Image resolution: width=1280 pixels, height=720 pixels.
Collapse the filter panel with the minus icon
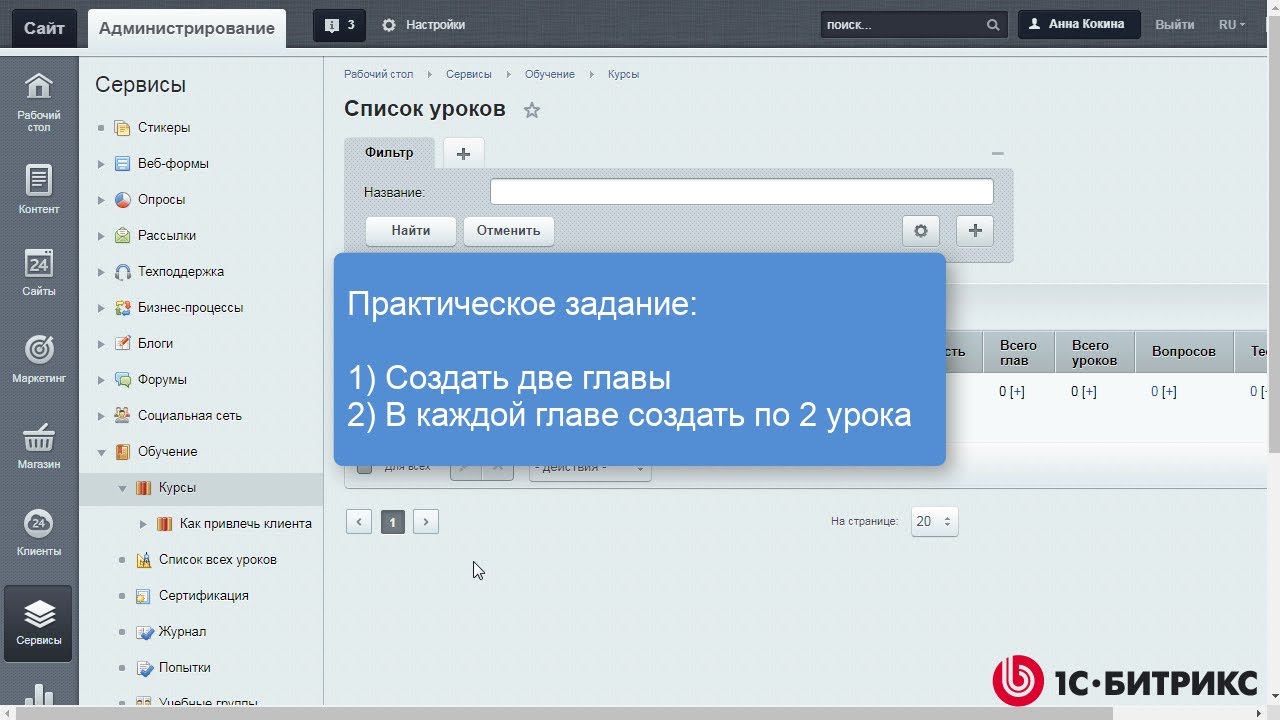(997, 153)
